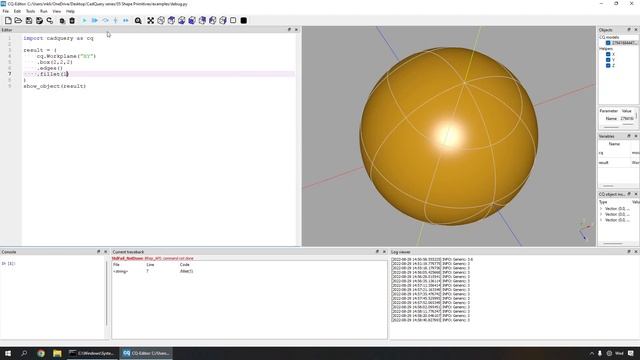Toggle the CQ model object checkbox
The width and height of the screenshot is (640, 360).
(608, 43)
